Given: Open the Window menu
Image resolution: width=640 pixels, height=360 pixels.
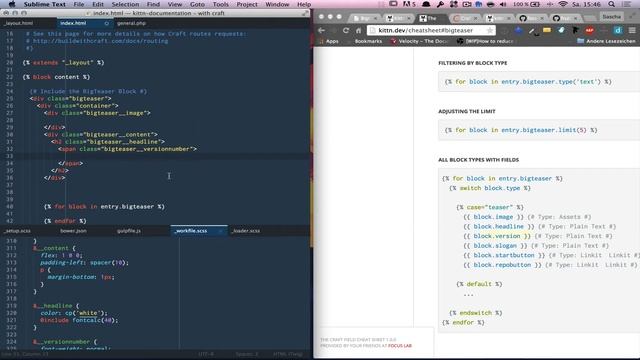Looking at the screenshot, I should pos(277,4).
